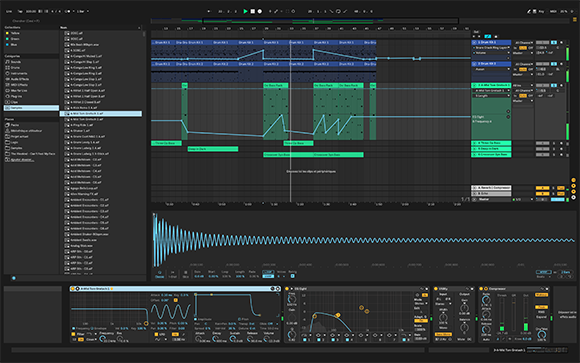Image resolution: width=580 pixels, height=363 pixels.
Task: Toggle the Link button in the transport bar
Action: (x=9, y=11)
